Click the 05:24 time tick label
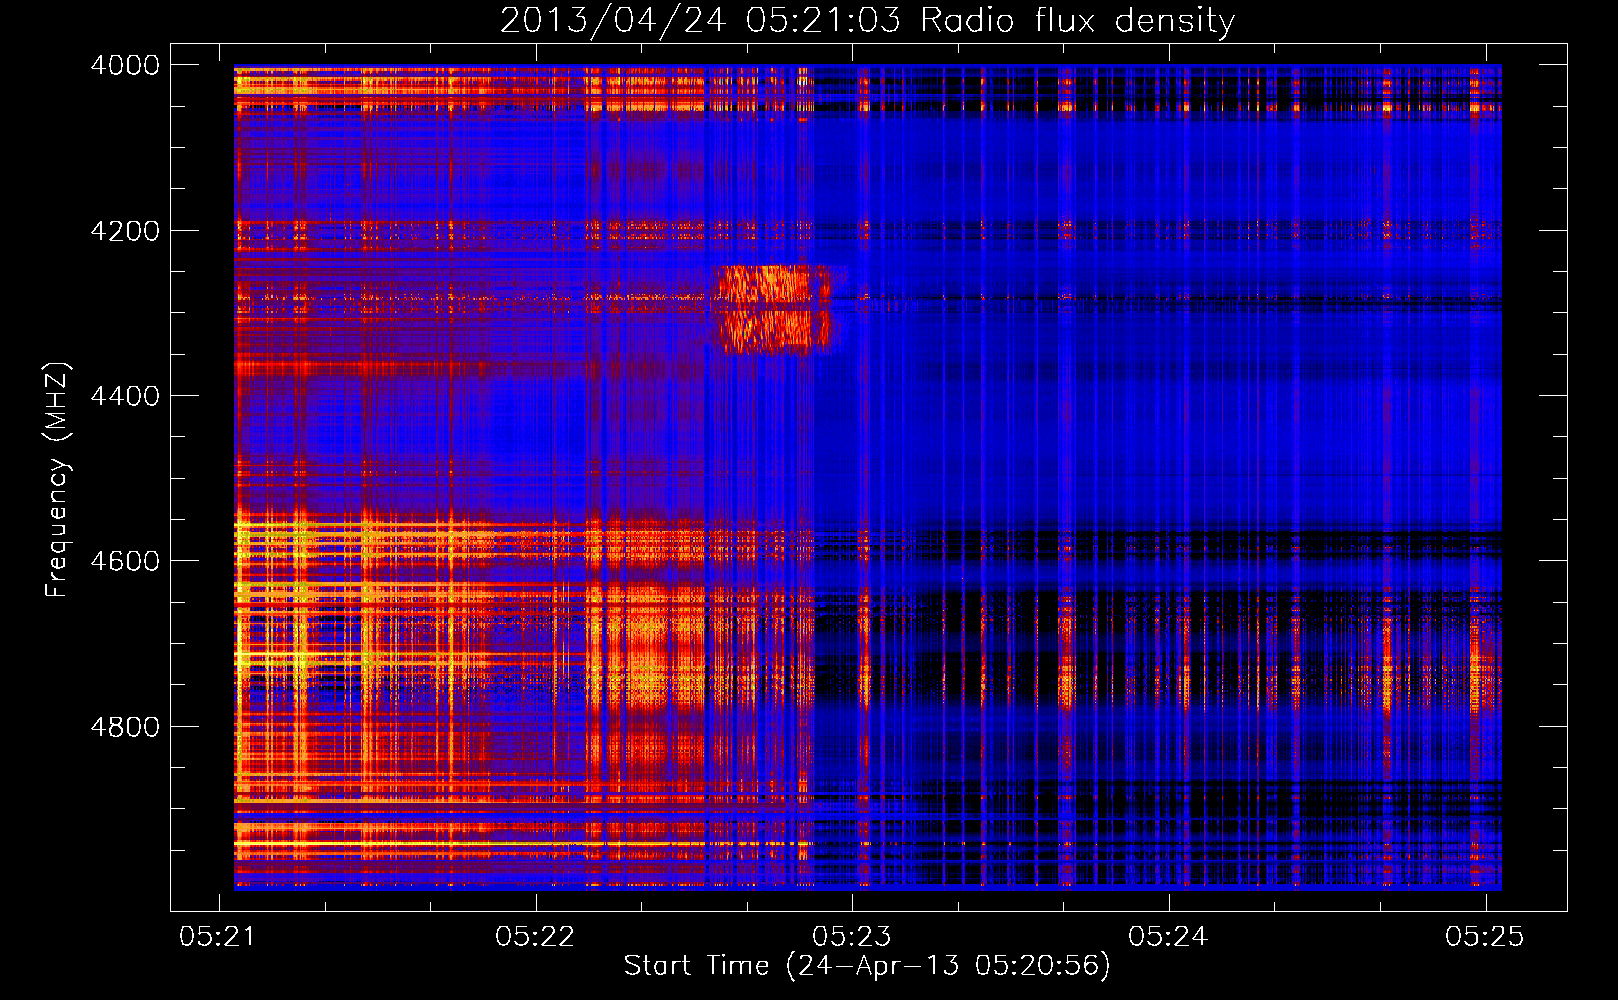Viewport: 1618px width, 1000px height. tap(1168, 936)
